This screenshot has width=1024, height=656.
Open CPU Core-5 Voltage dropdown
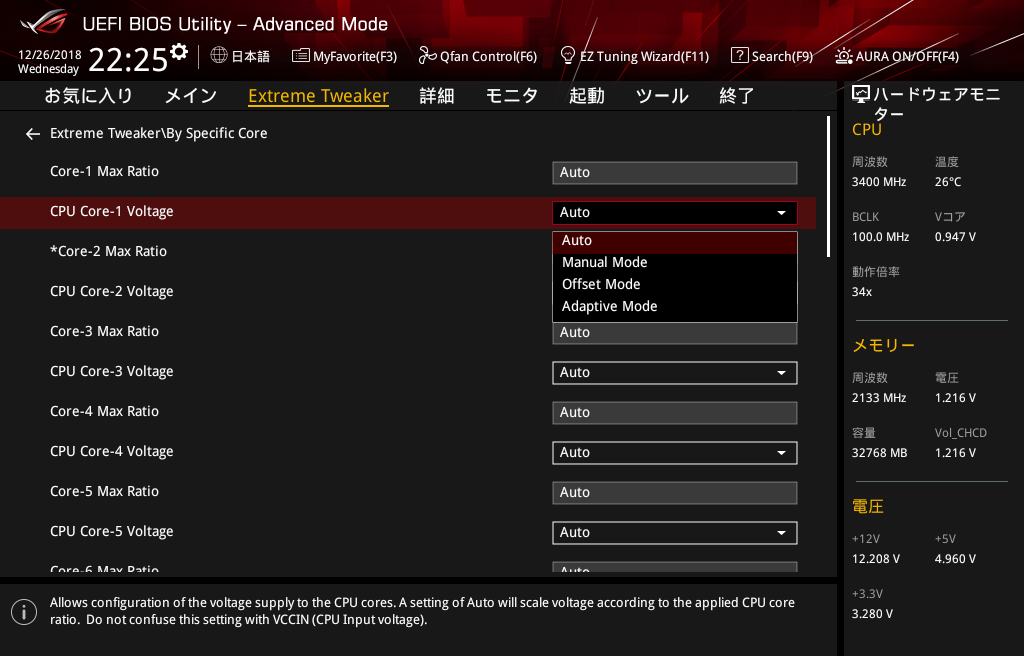[675, 533]
